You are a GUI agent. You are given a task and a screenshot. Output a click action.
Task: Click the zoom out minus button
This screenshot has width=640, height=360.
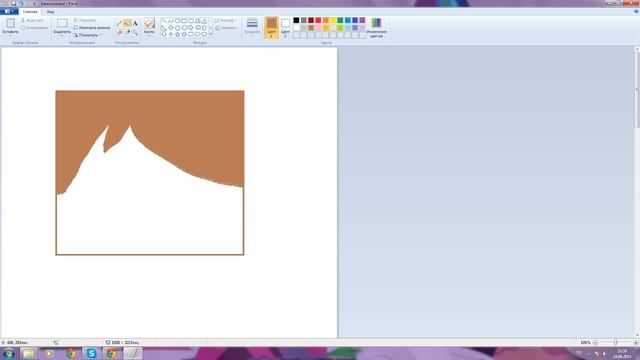[595, 342]
